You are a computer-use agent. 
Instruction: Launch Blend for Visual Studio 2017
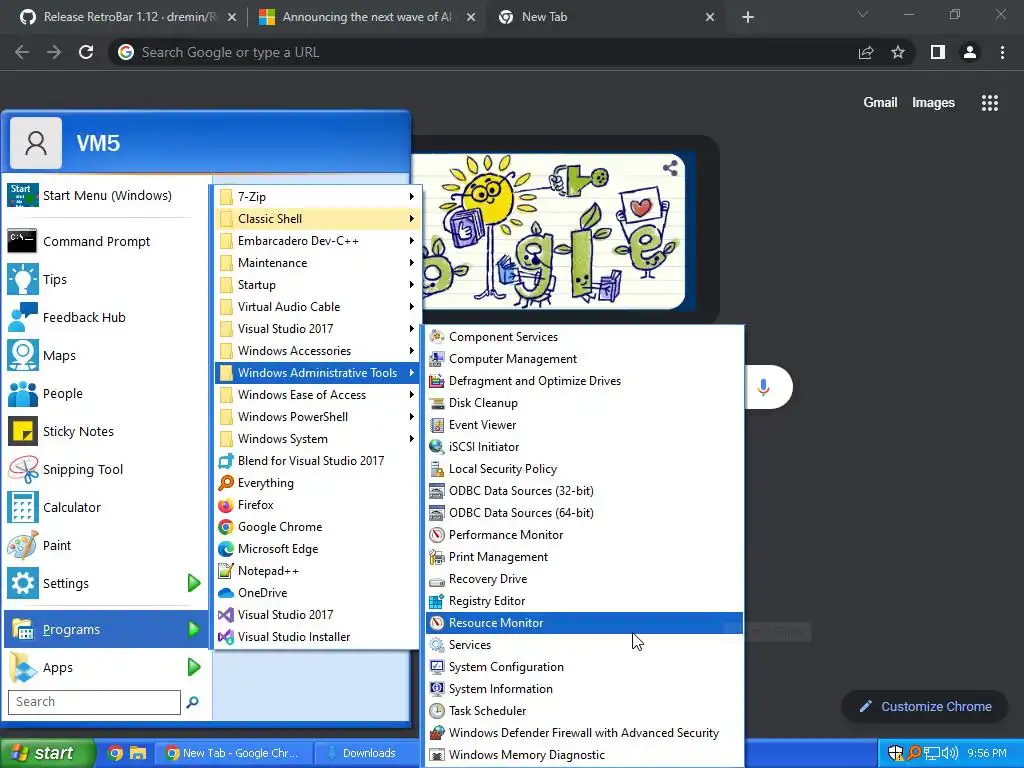tap(317, 461)
